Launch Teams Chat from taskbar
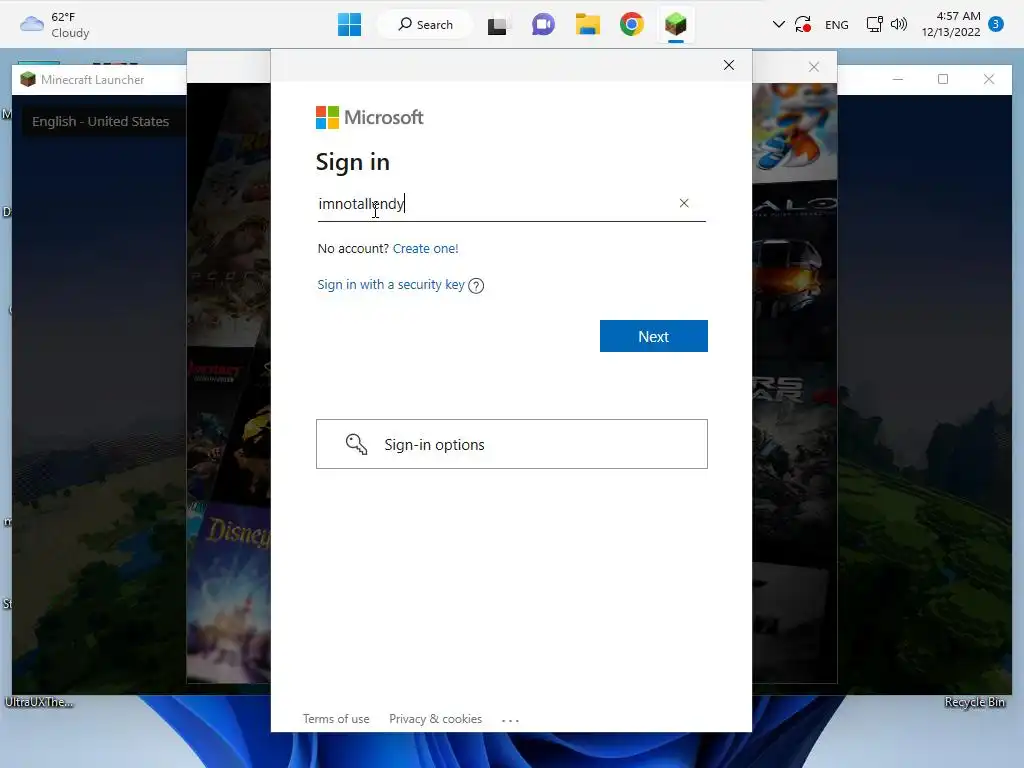 pos(543,25)
